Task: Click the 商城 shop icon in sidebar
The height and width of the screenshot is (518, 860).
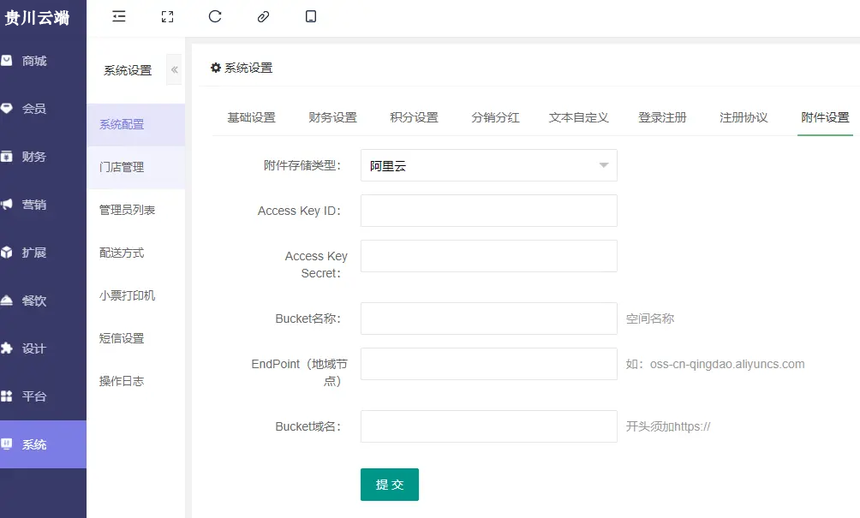Action: (x=7, y=60)
